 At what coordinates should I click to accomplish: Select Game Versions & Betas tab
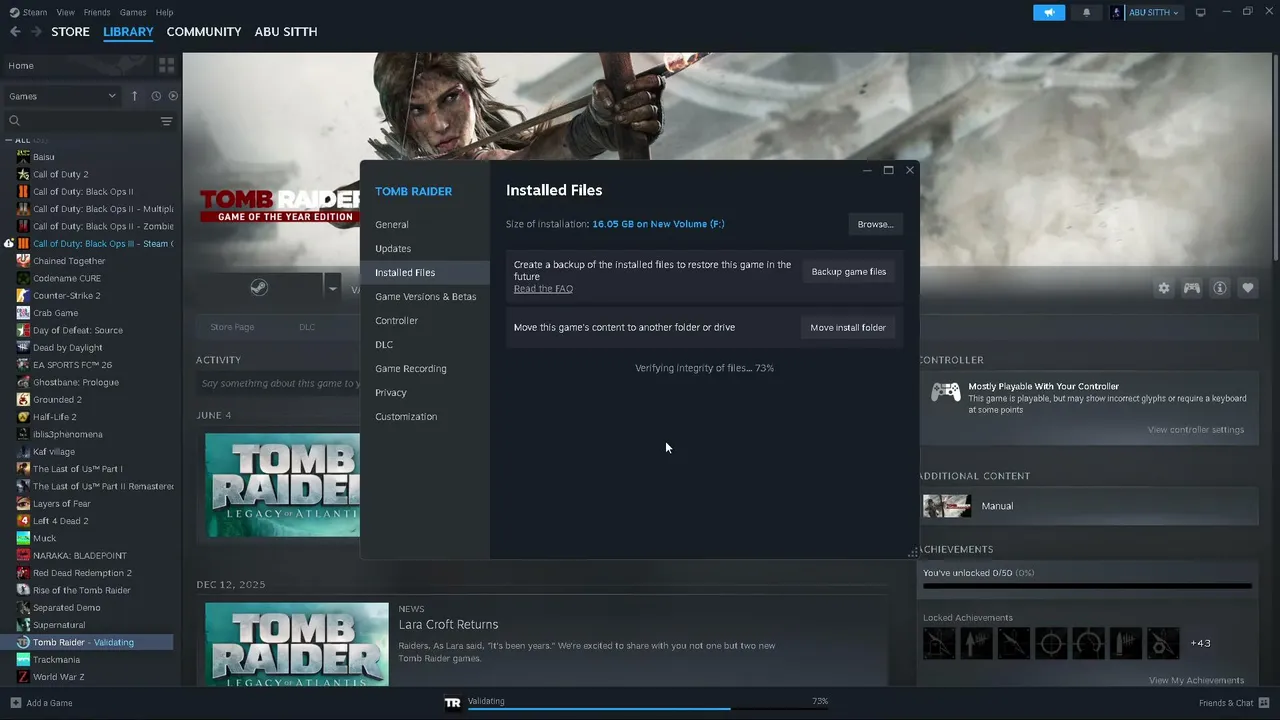pyautogui.click(x=425, y=297)
